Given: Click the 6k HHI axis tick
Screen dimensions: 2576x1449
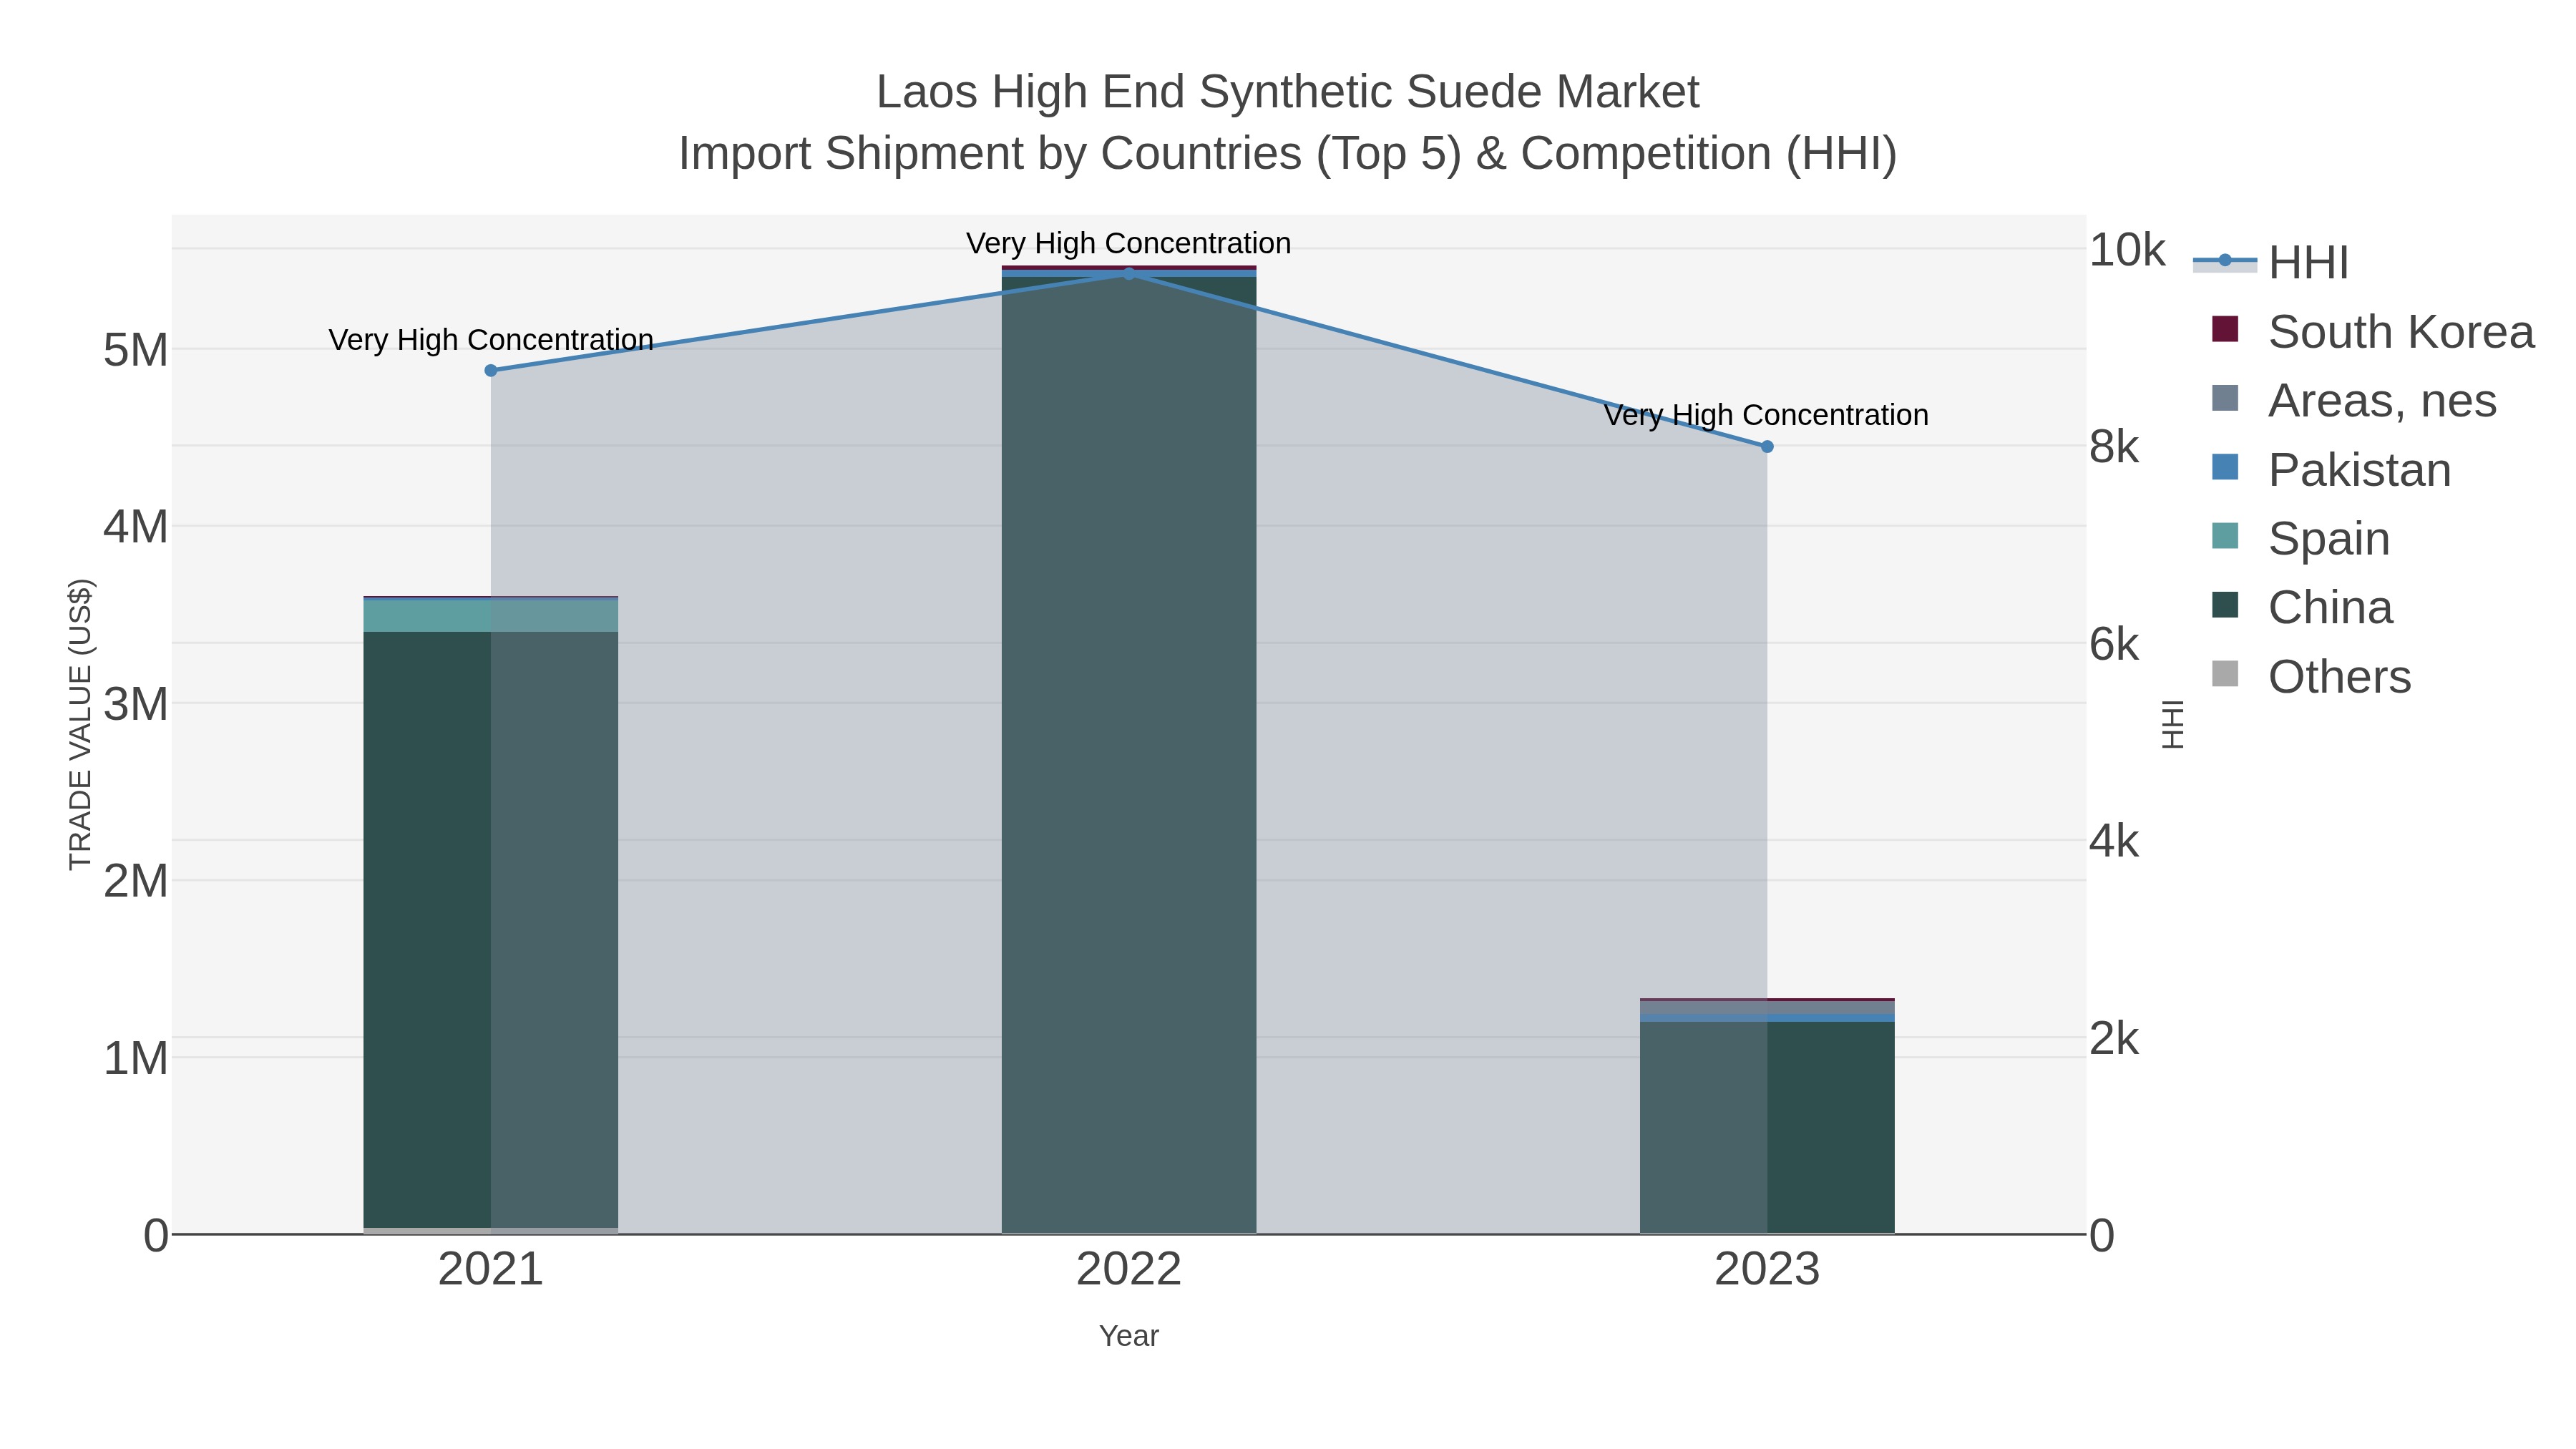Looking at the screenshot, I should pos(2115,645).
